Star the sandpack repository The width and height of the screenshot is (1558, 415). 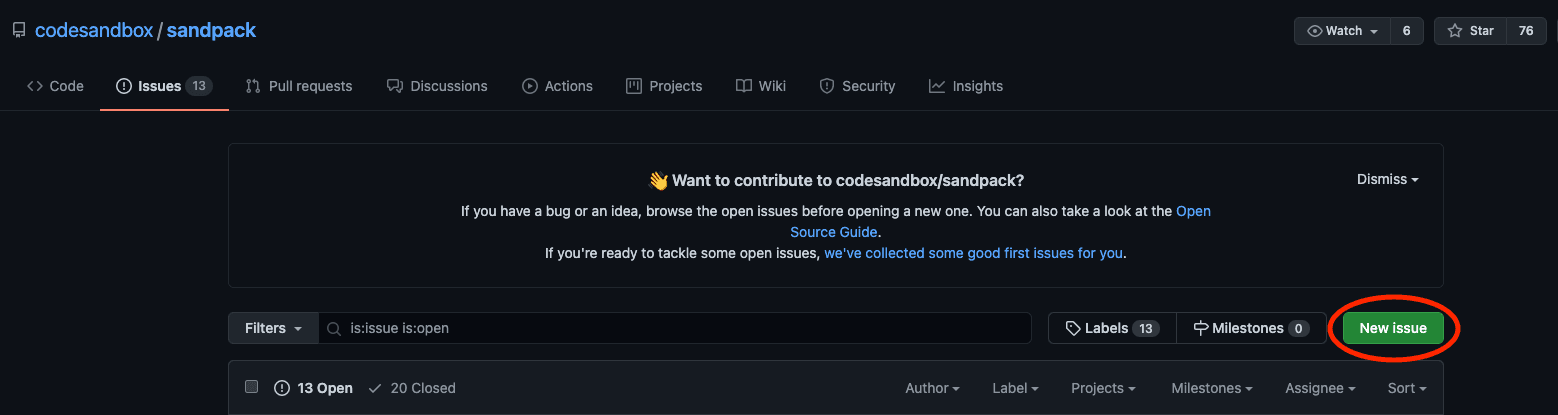[1470, 31]
